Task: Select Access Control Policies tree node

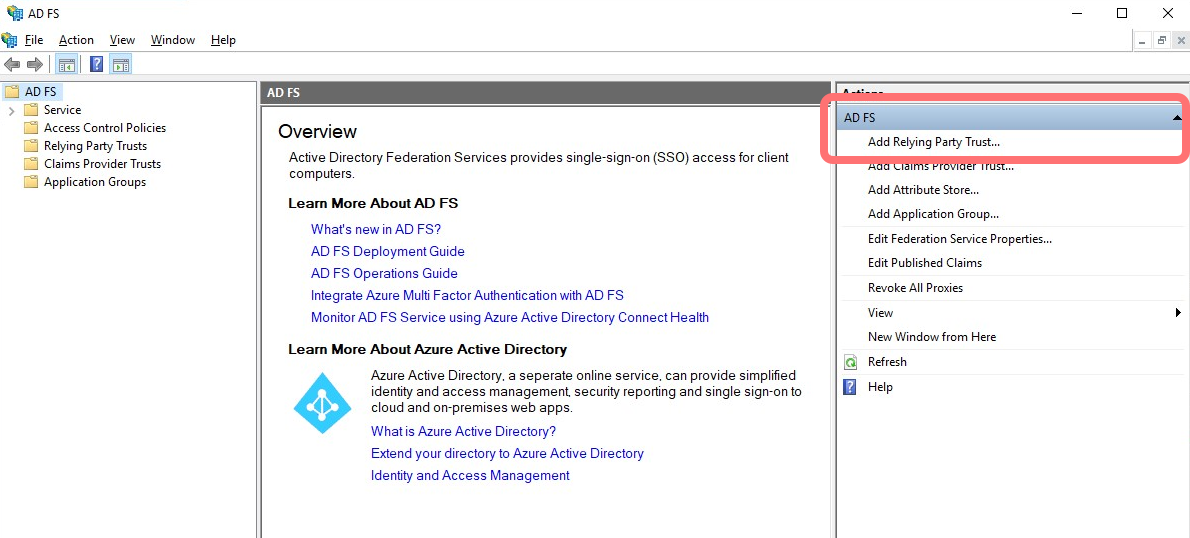Action: pos(105,128)
